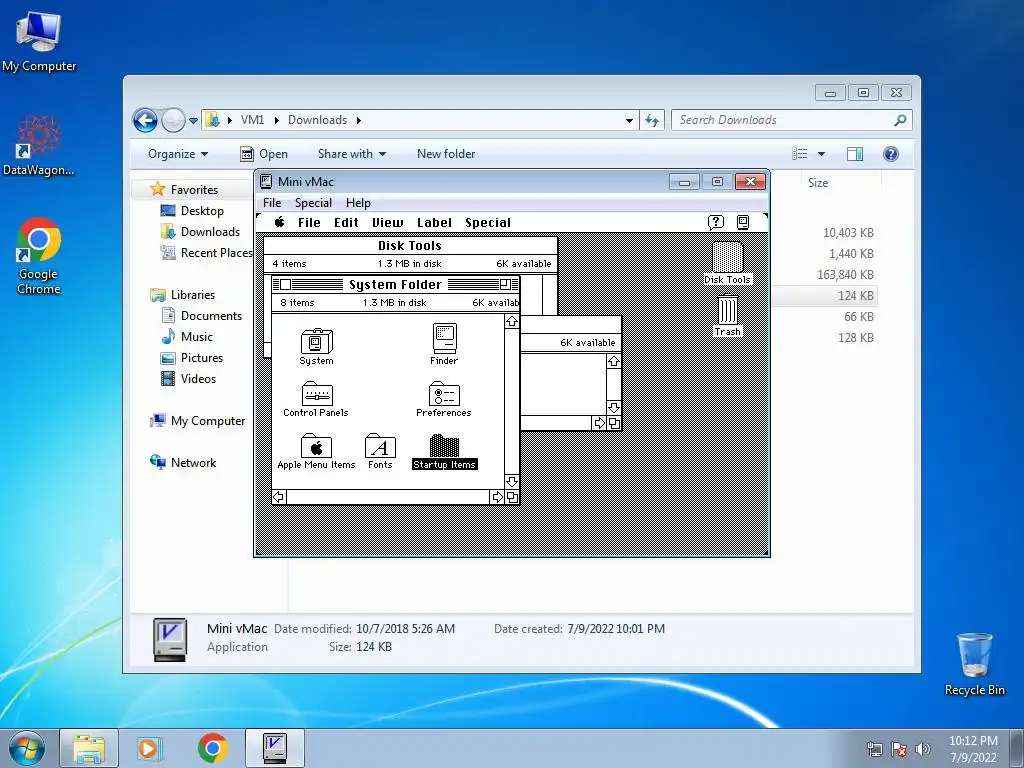Click scroll down arrow in background Mac window

click(x=614, y=408)
